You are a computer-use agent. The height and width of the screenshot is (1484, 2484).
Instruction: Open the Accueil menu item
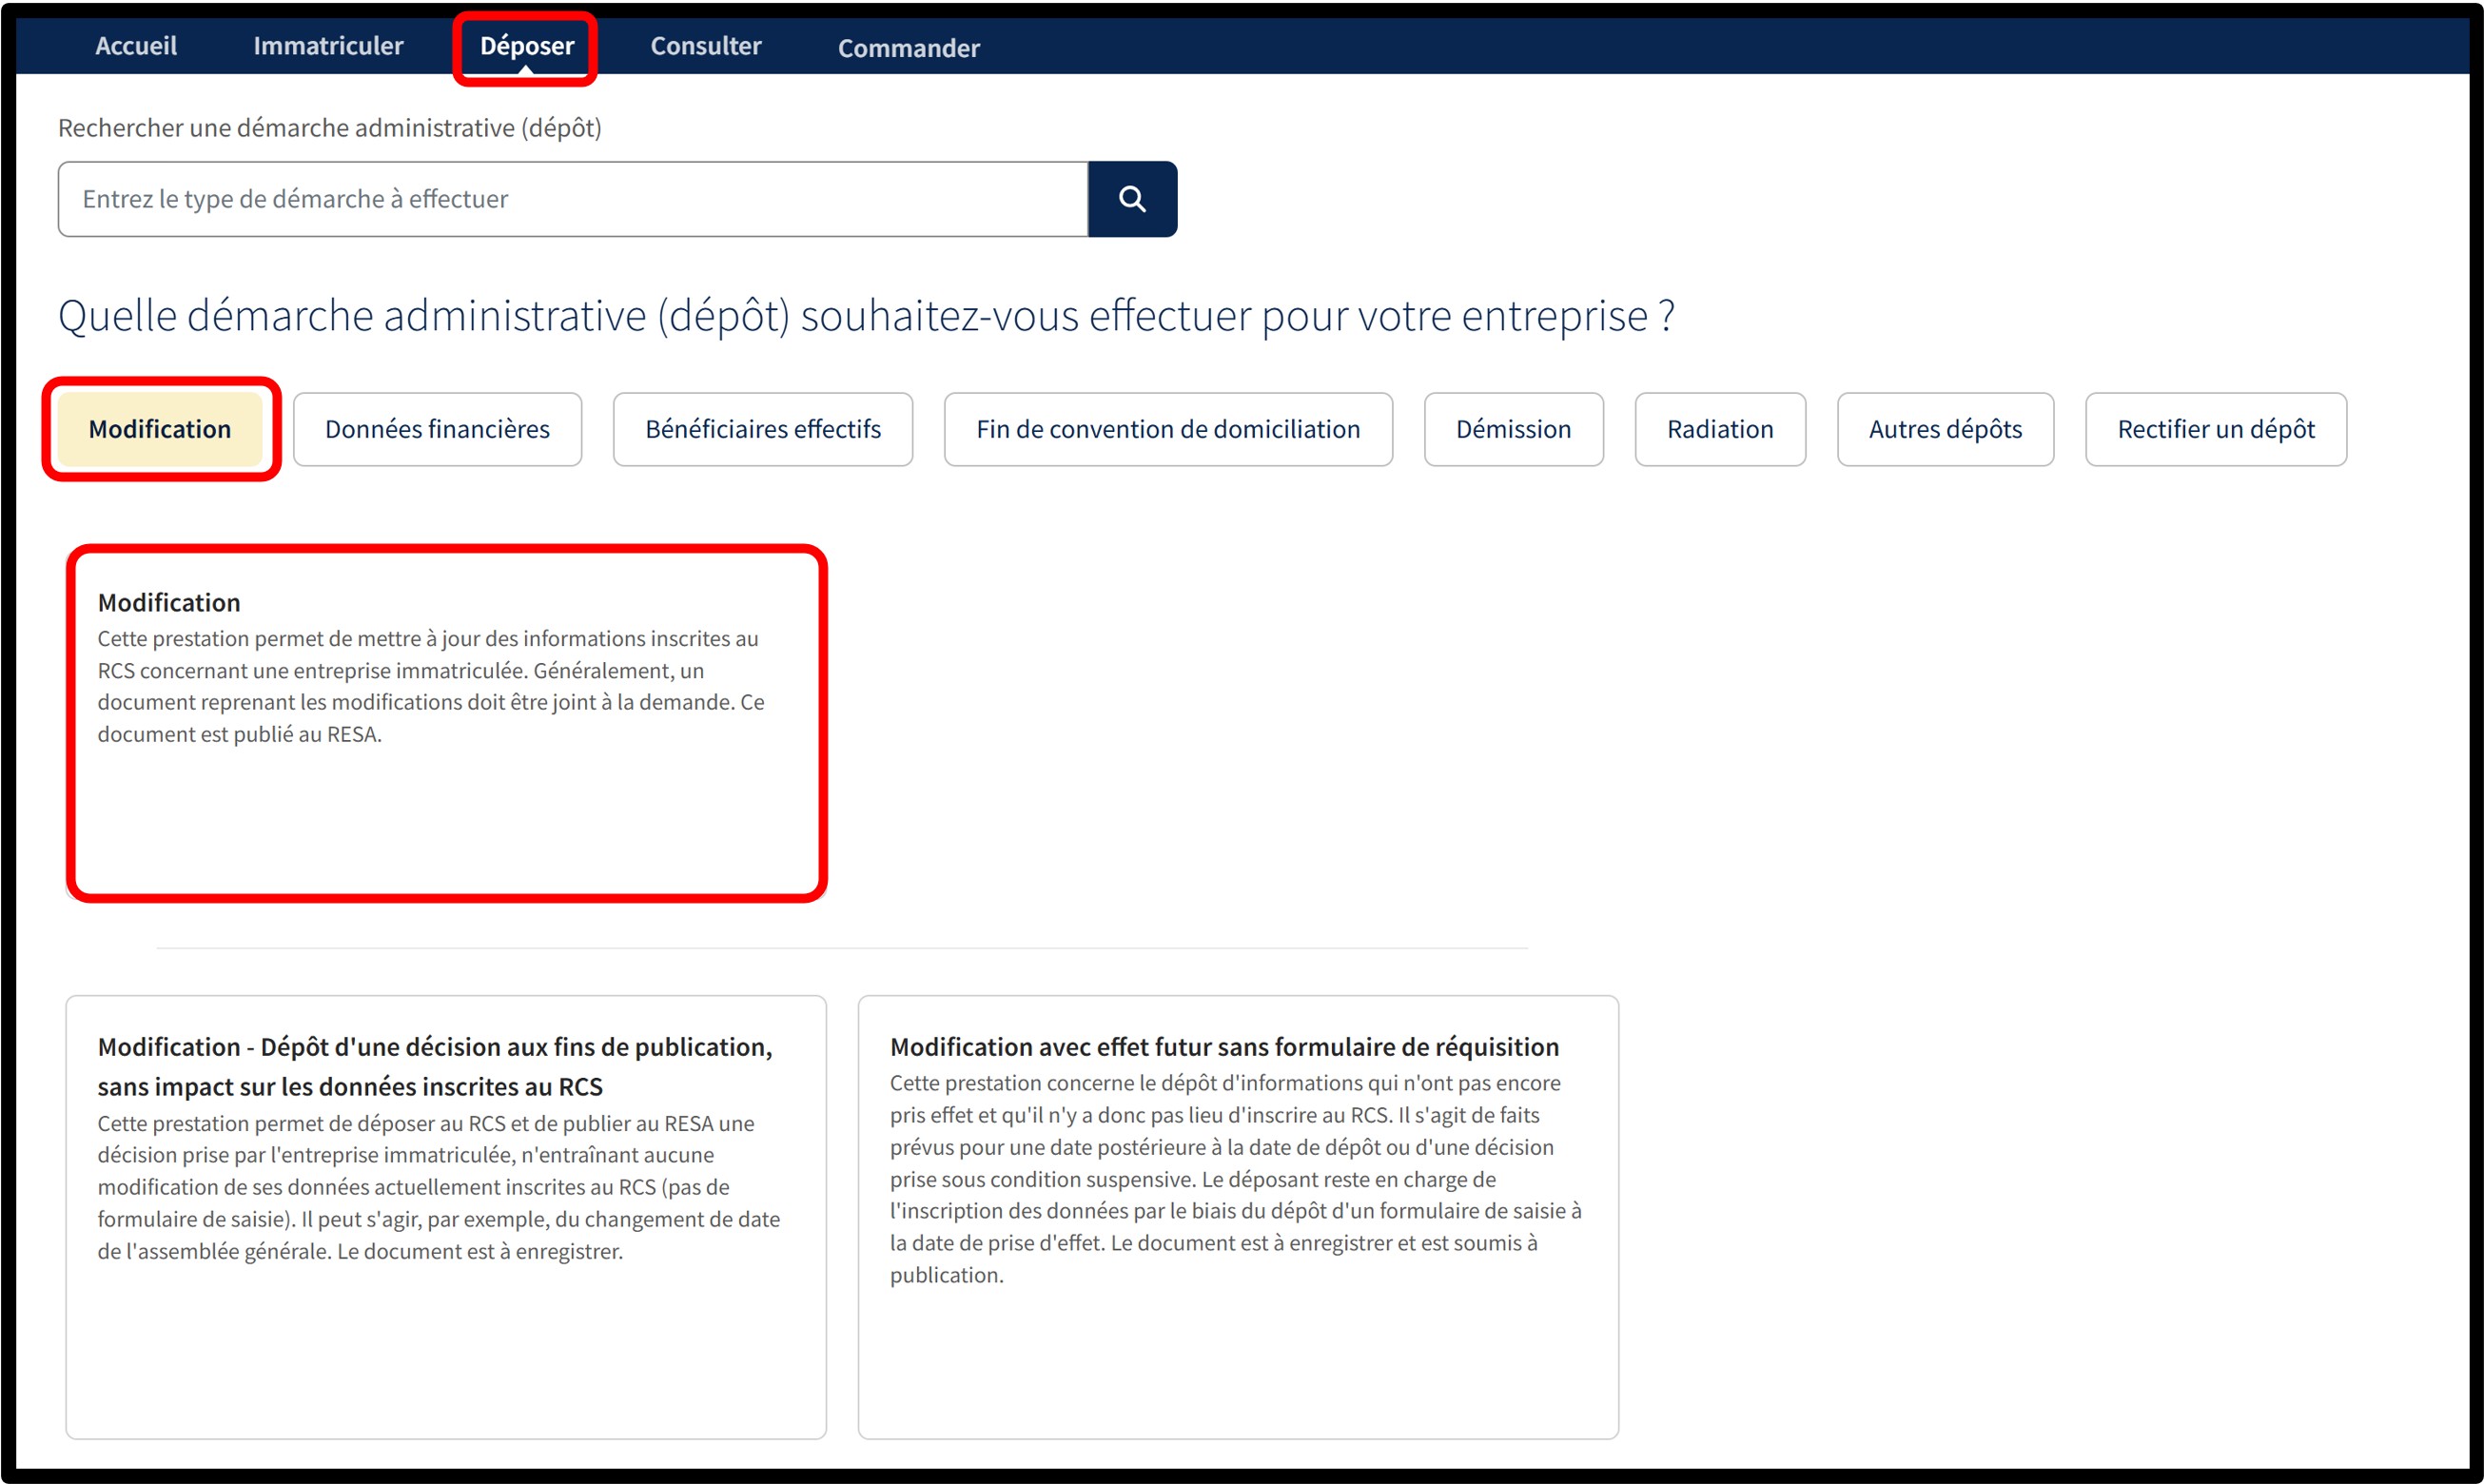[136, 46]
